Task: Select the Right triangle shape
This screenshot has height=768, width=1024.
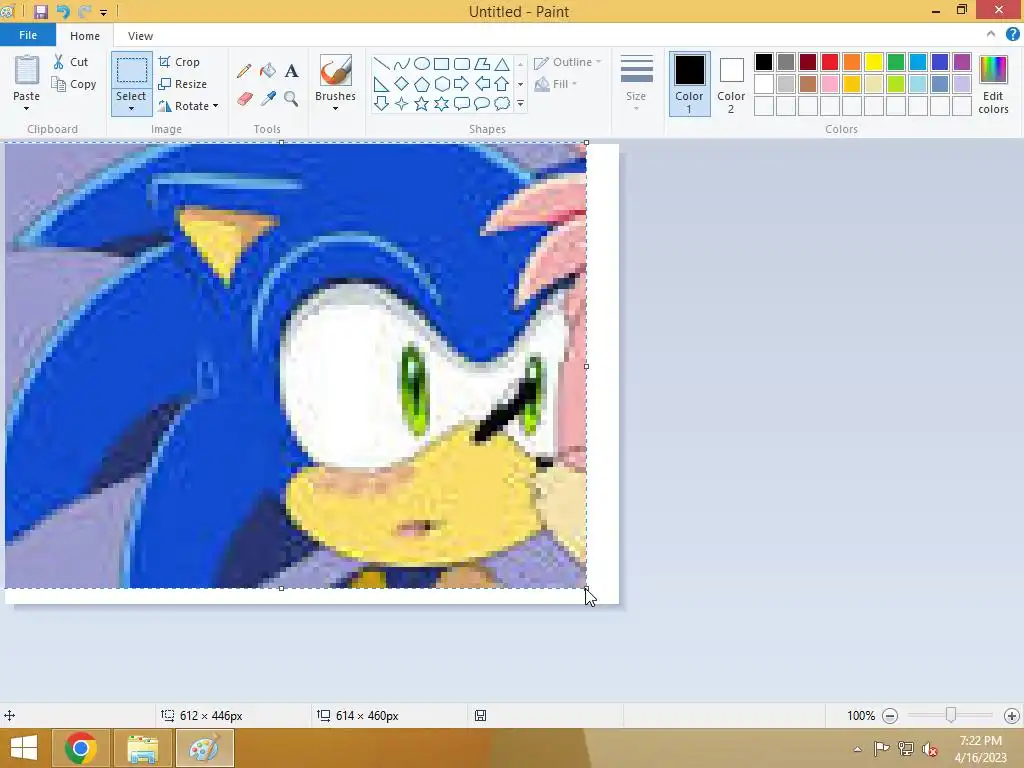Action: click(381, 84)
